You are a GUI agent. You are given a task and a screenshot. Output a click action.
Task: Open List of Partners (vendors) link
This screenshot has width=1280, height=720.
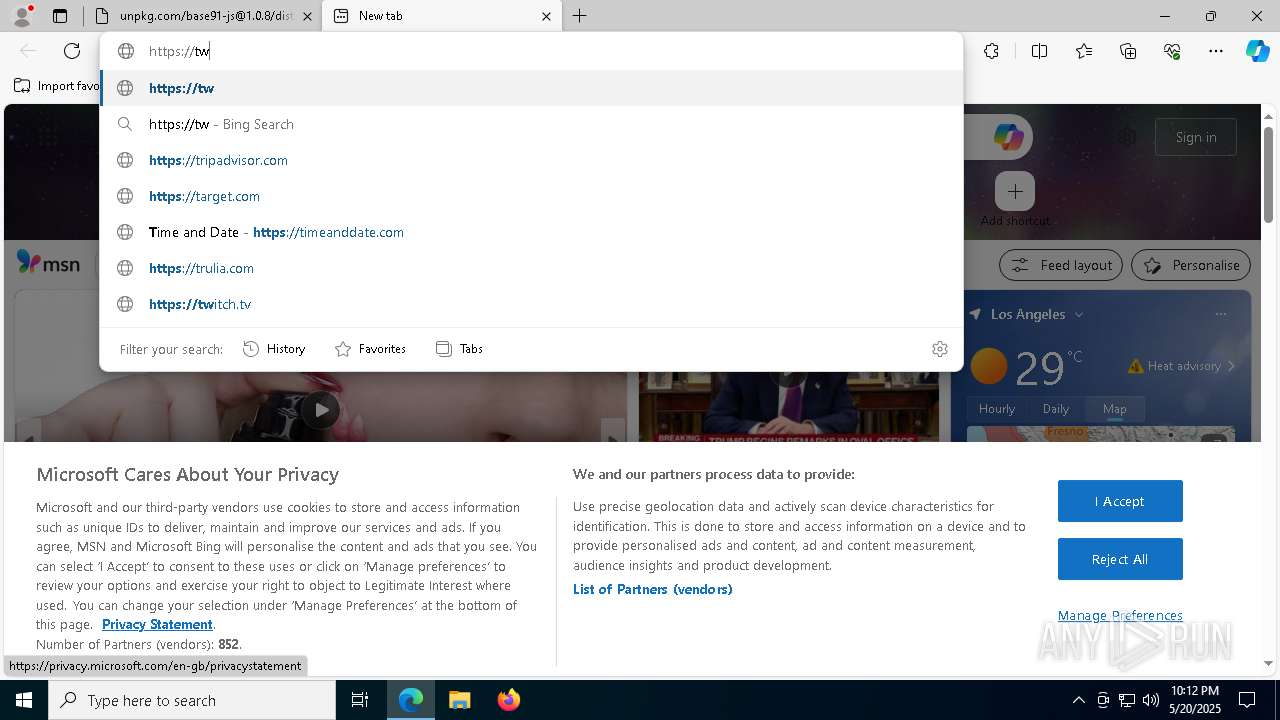tap(653, 589)
